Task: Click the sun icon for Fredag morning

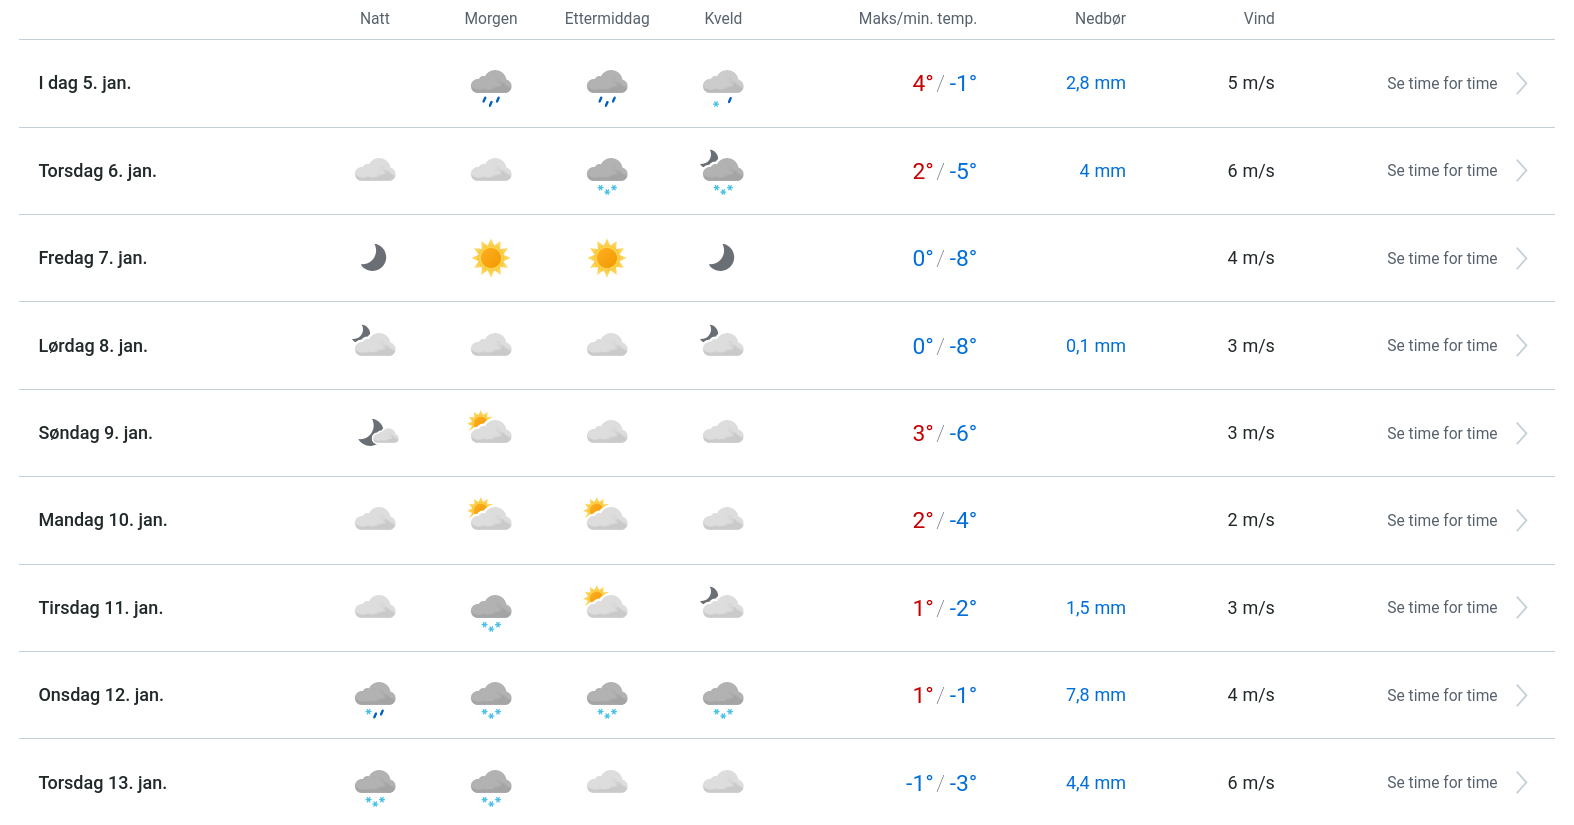Action: pyautogui.click(x=491, y=258)
